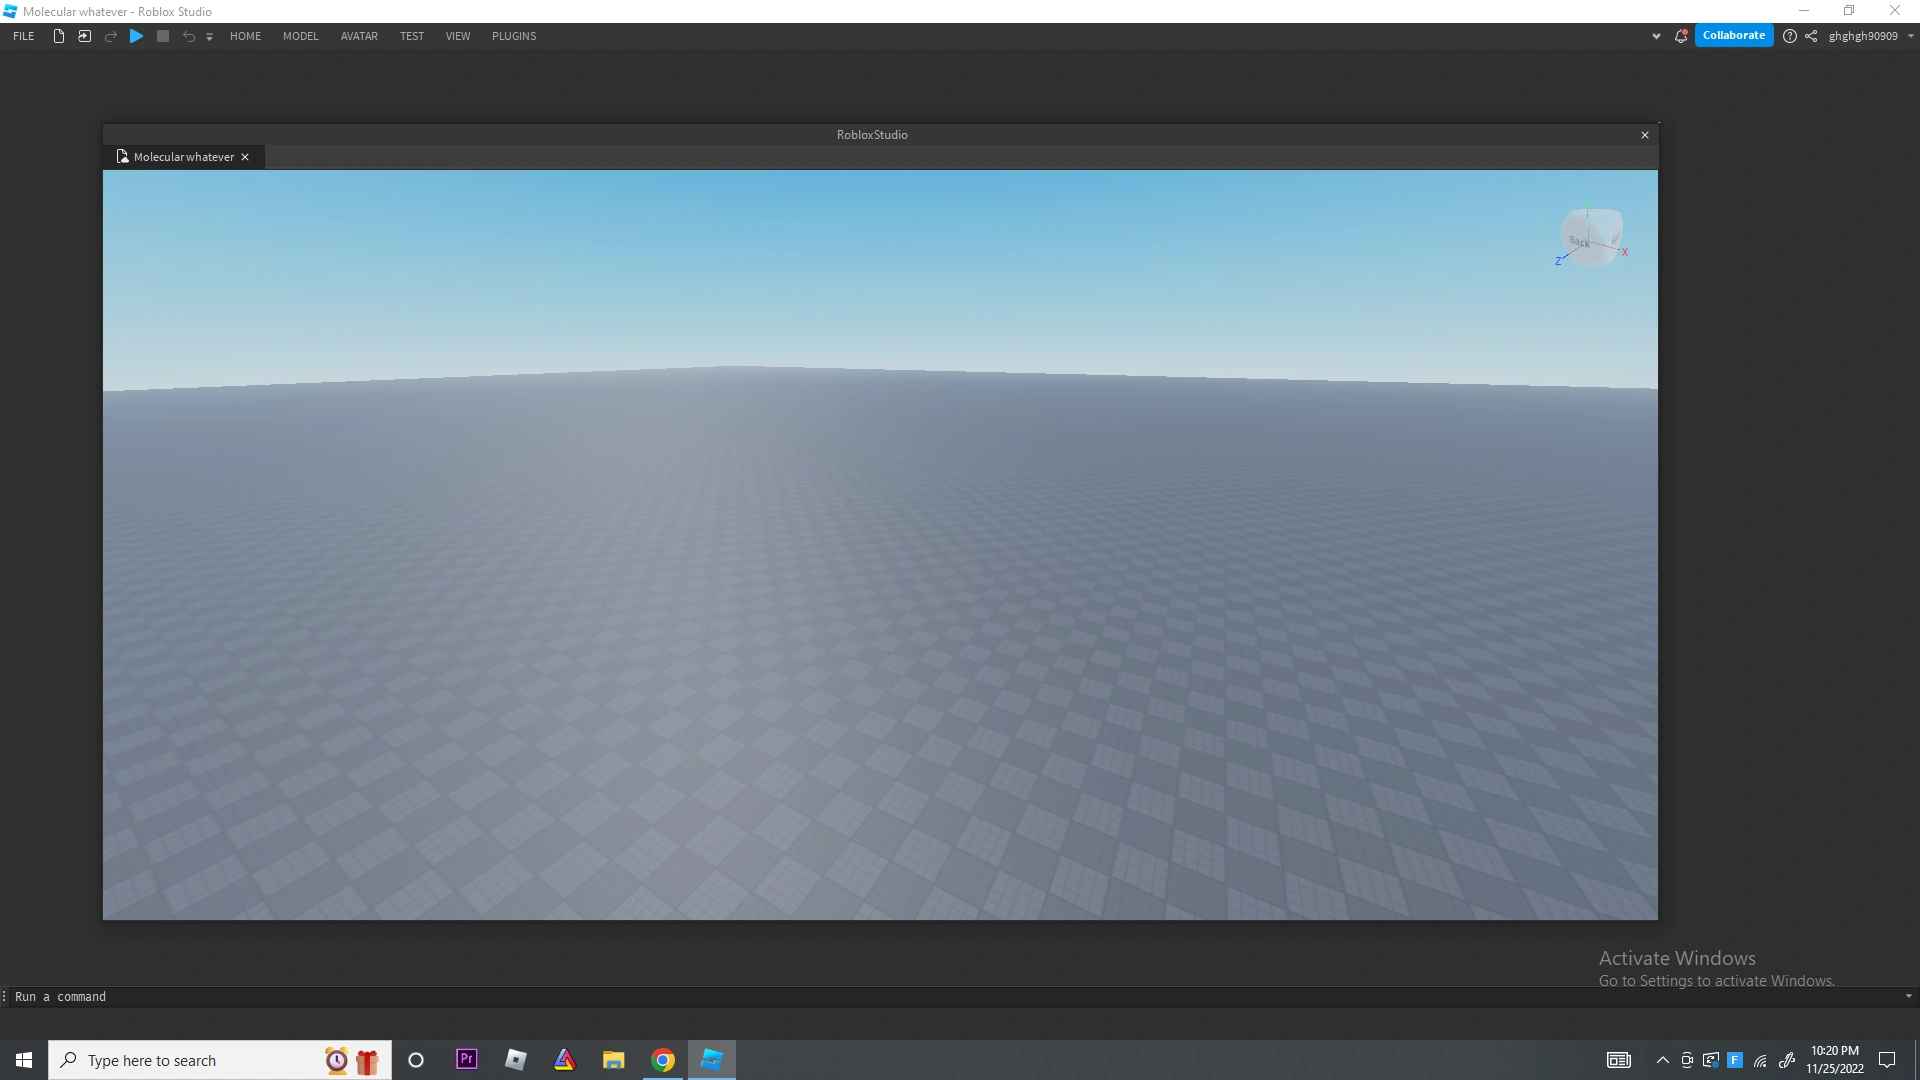This screenshot has height=1080, width=1920.
Task: Close the Molecular whatever document tab
Action: pyautogui.click(x=245, y=157)
